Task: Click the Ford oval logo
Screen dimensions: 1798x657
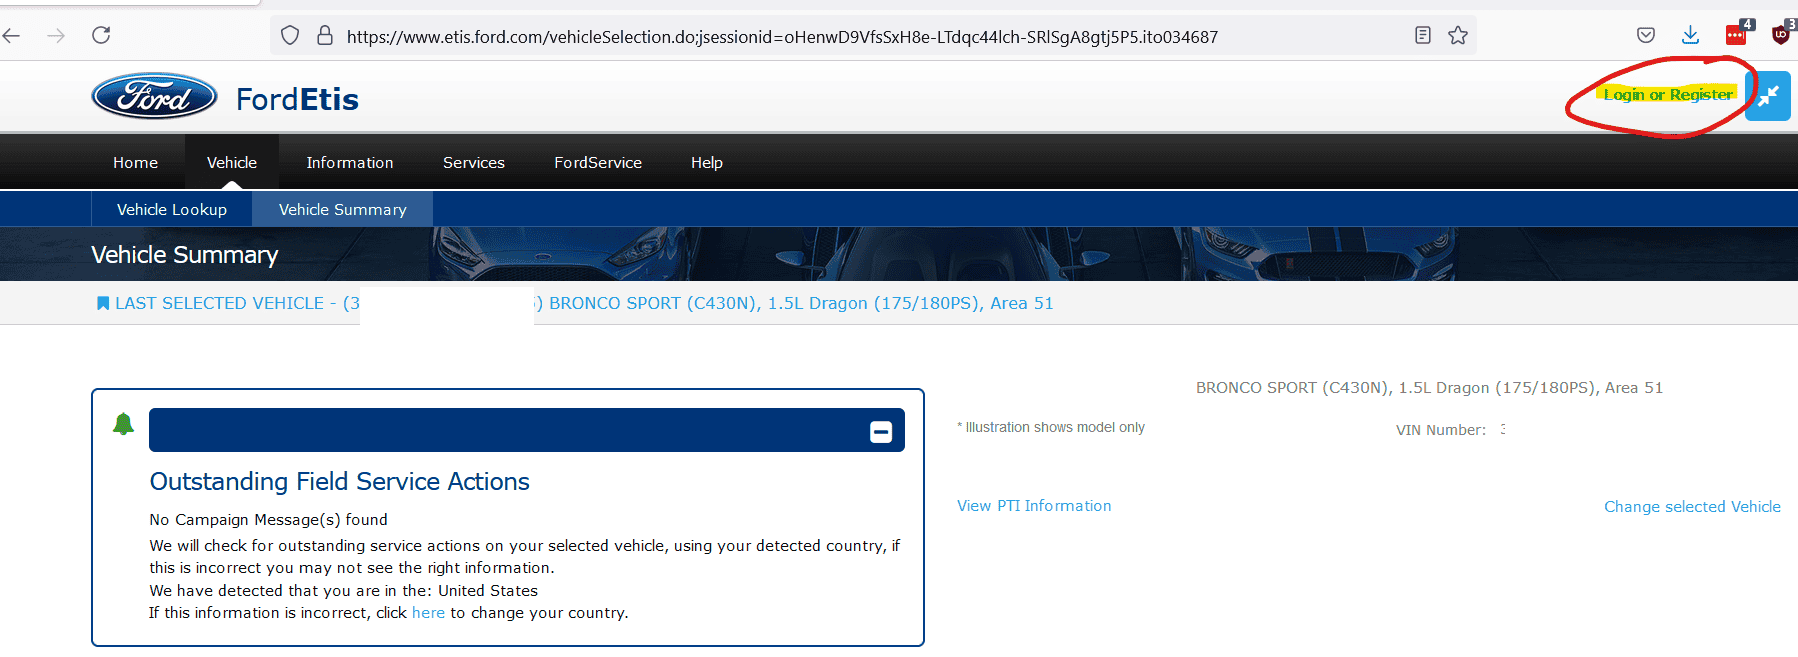Action: [154, 97]
